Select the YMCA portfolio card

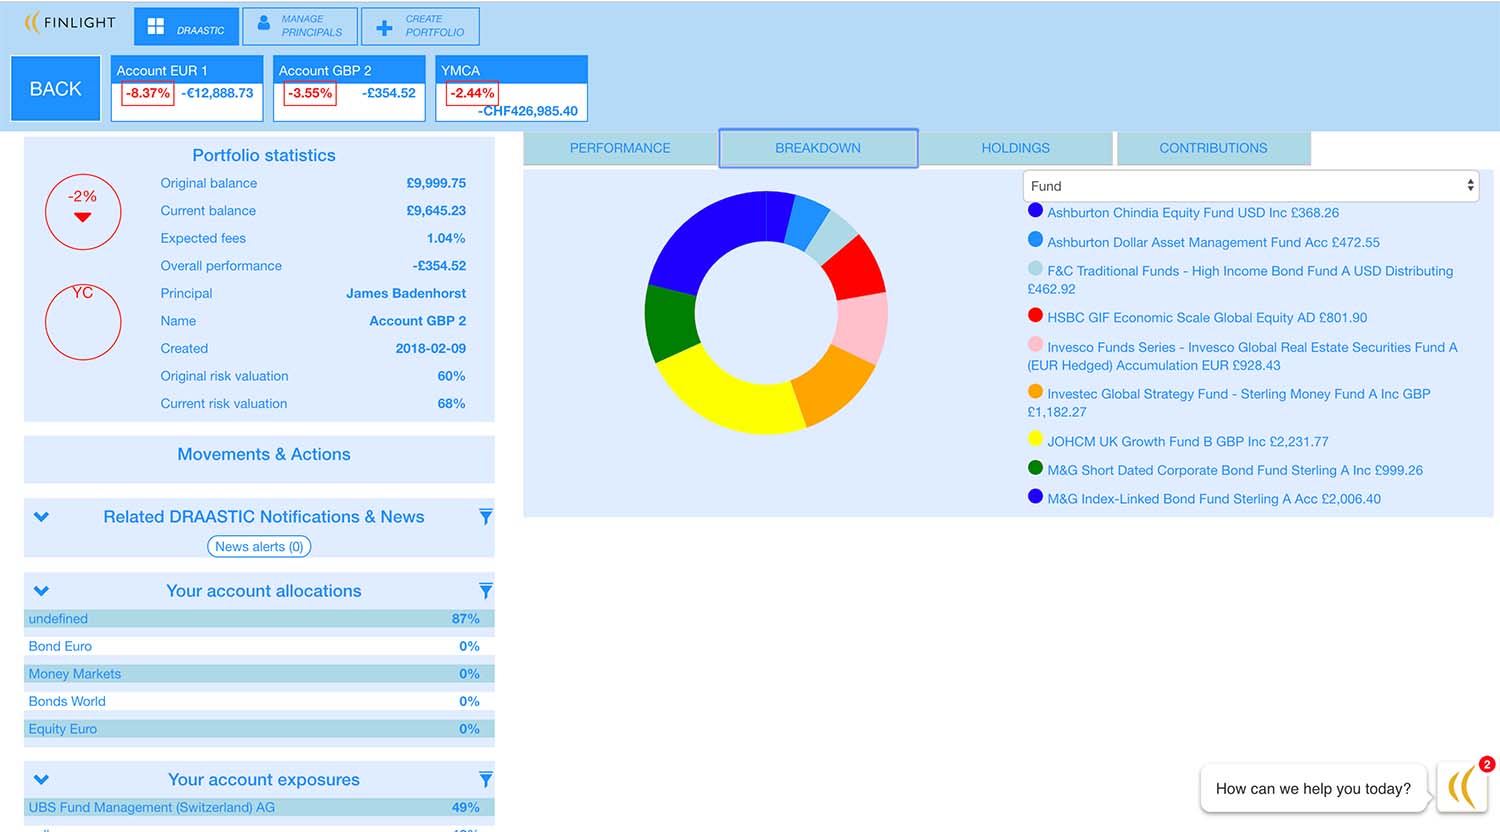pos(511,89)
